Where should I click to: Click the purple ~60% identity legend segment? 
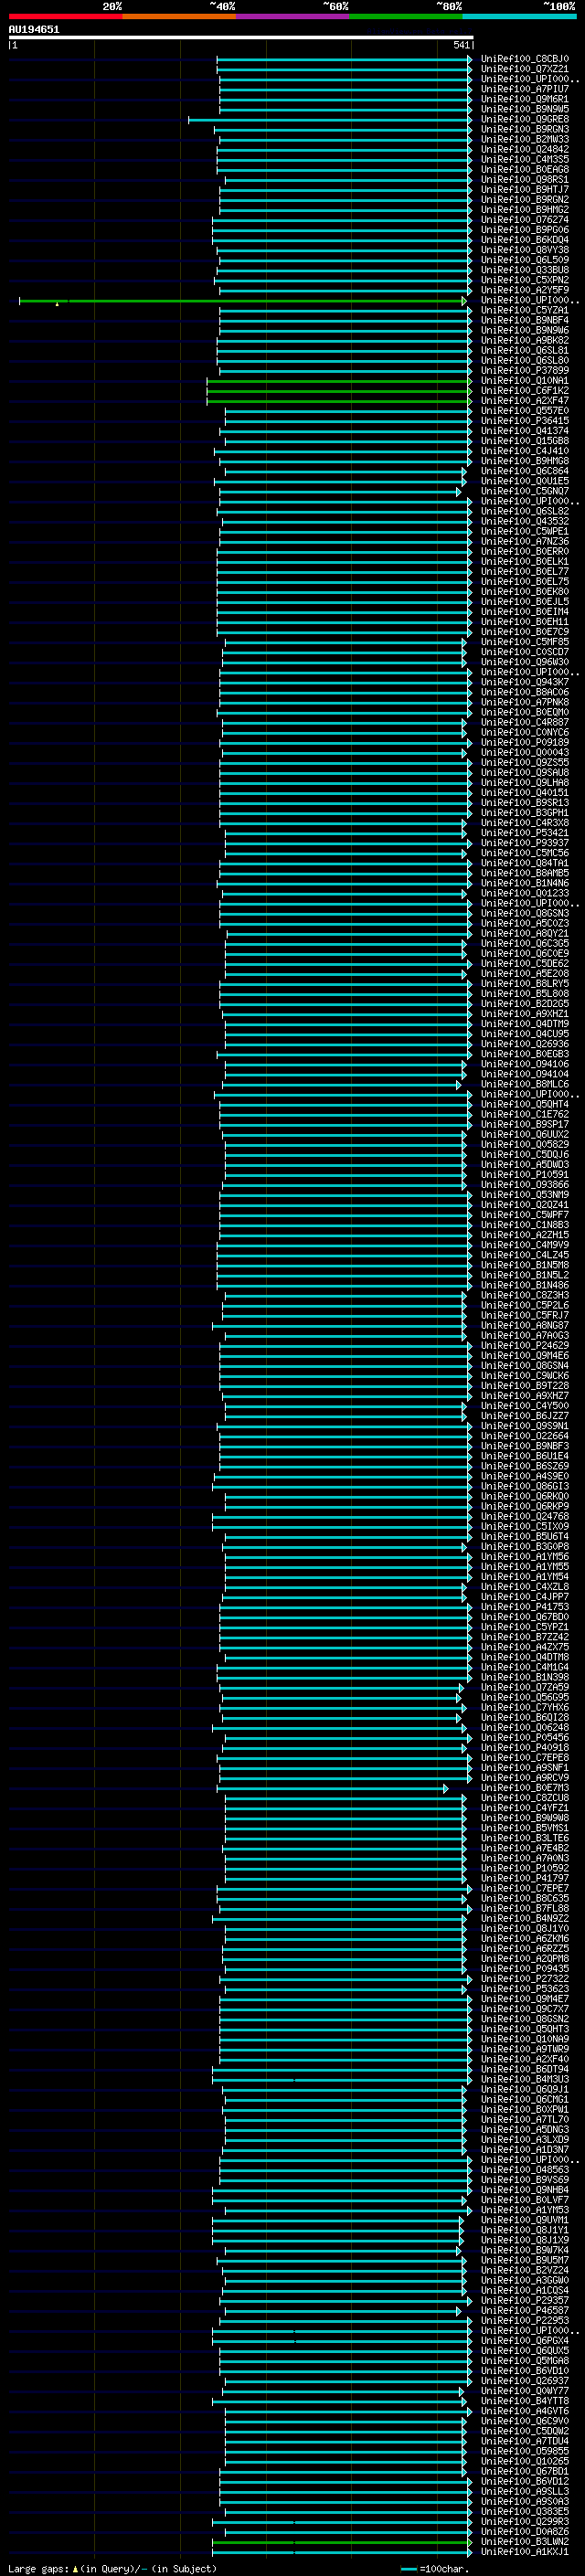click(292, 16)
